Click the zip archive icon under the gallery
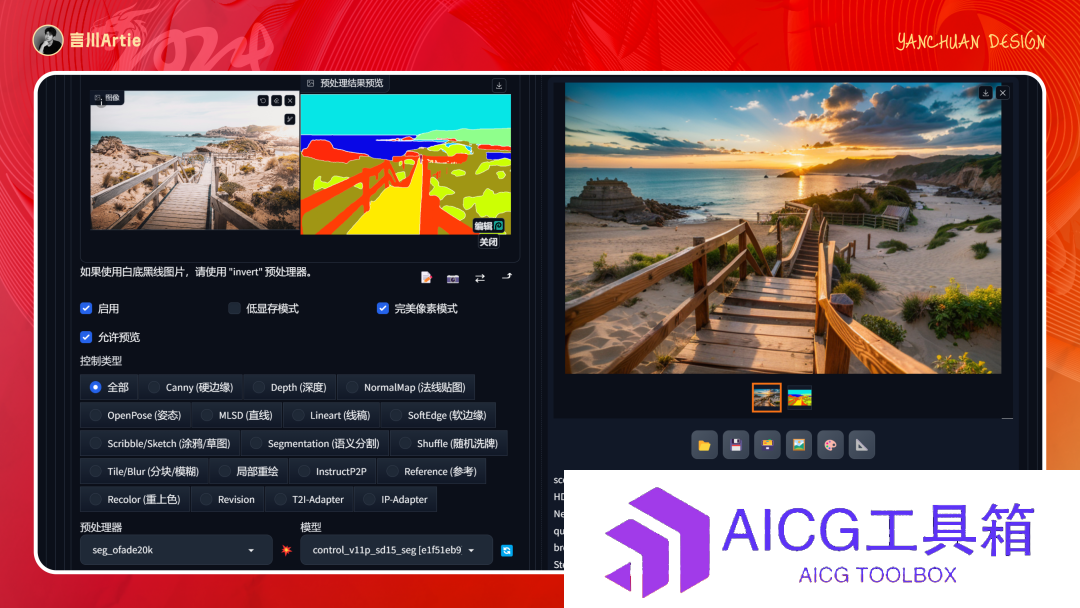The width and height of the screenshot is (1080, 608). [x=767, y=445]
